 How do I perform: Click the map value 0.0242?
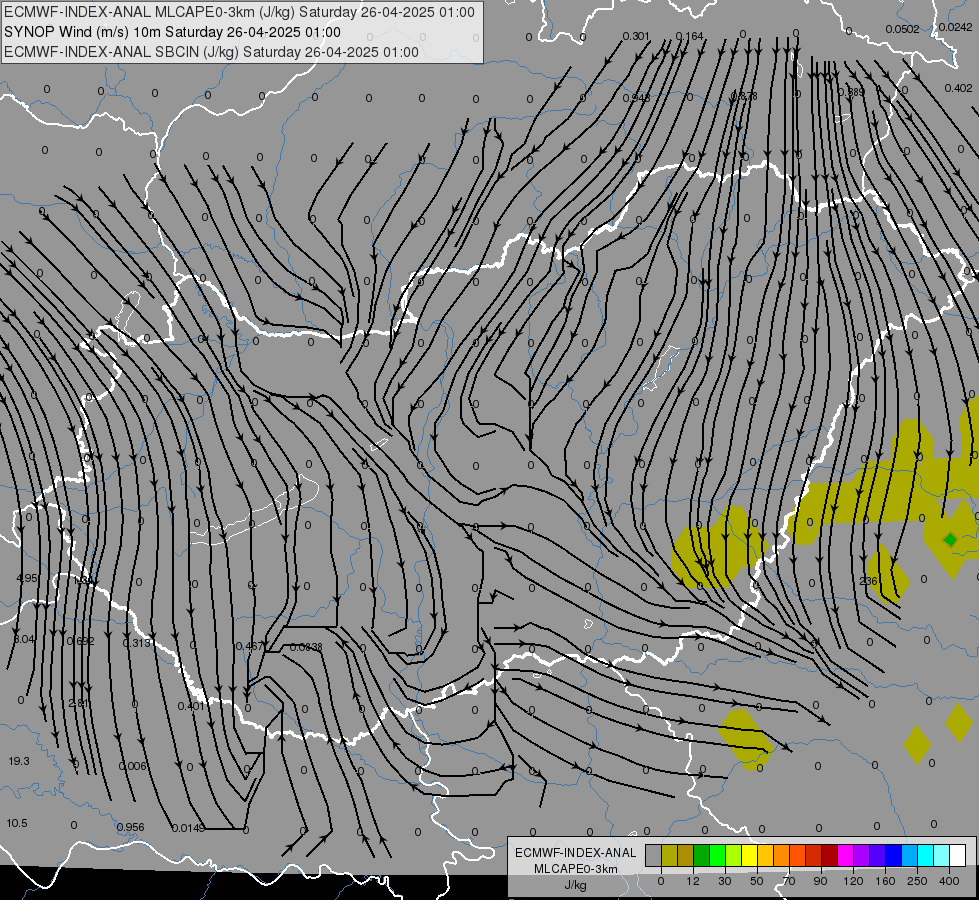point(955,27)
